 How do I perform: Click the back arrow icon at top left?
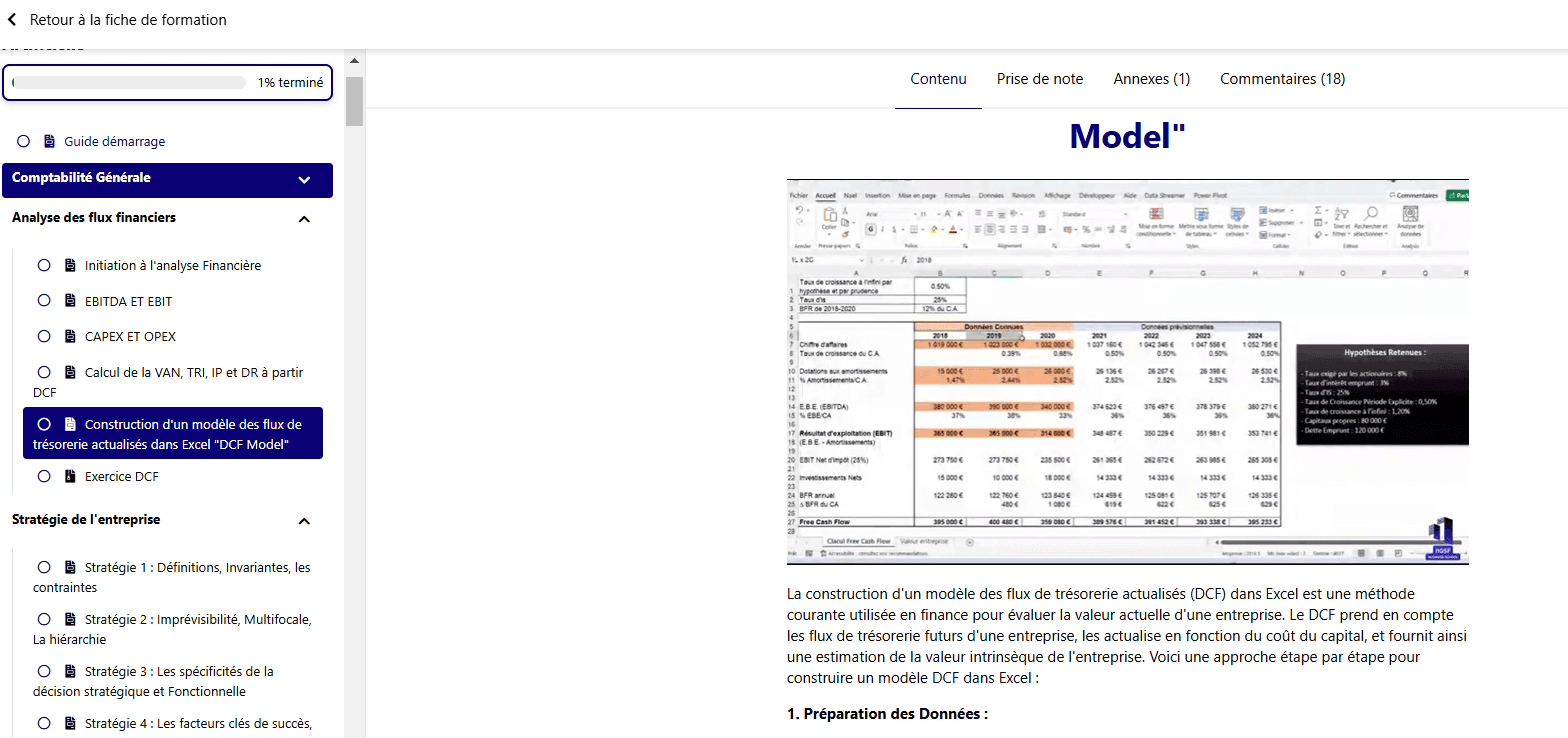coord(12,20)
